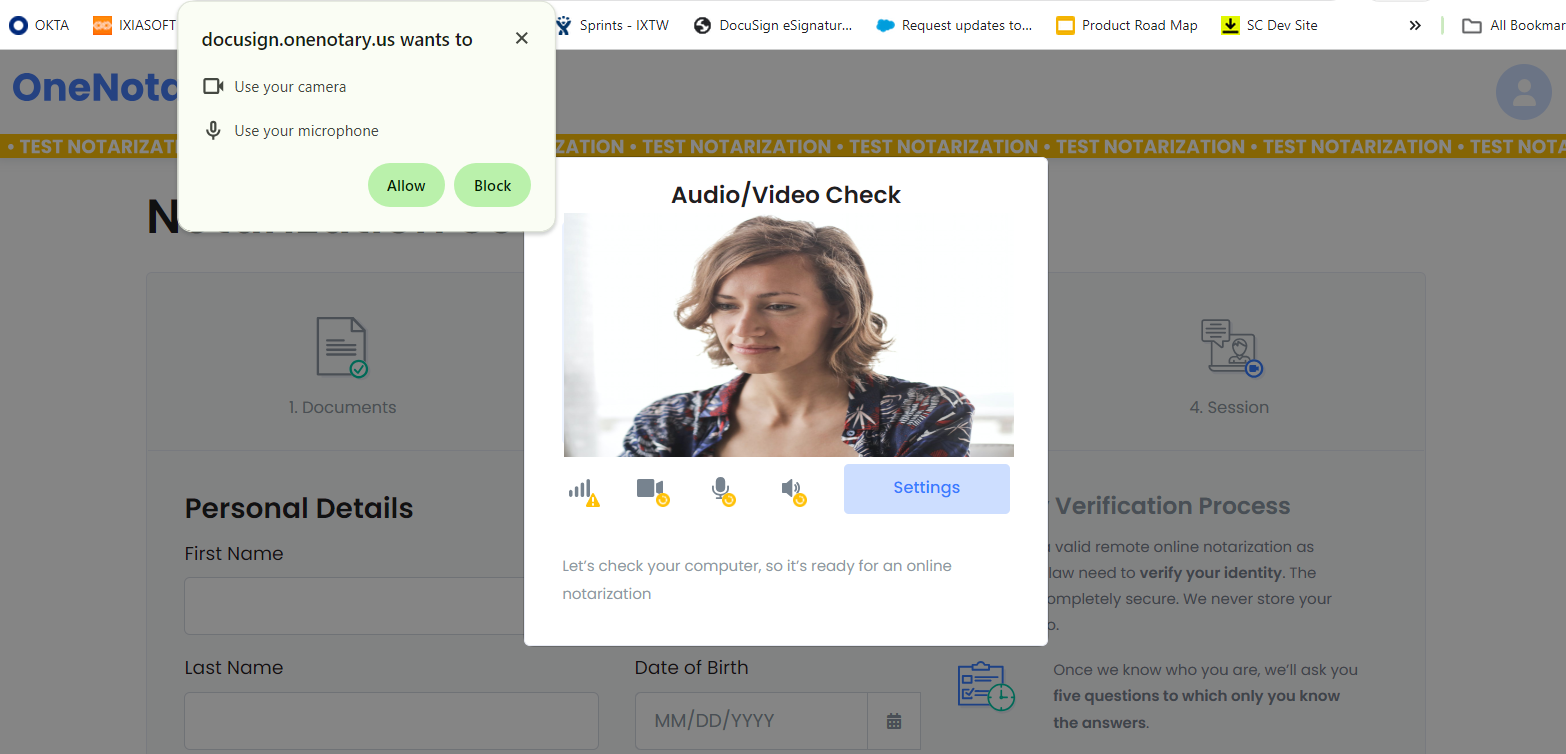Block the permission request
Image resolution: width=1566 pixels, height=754 pixels.
492,185
